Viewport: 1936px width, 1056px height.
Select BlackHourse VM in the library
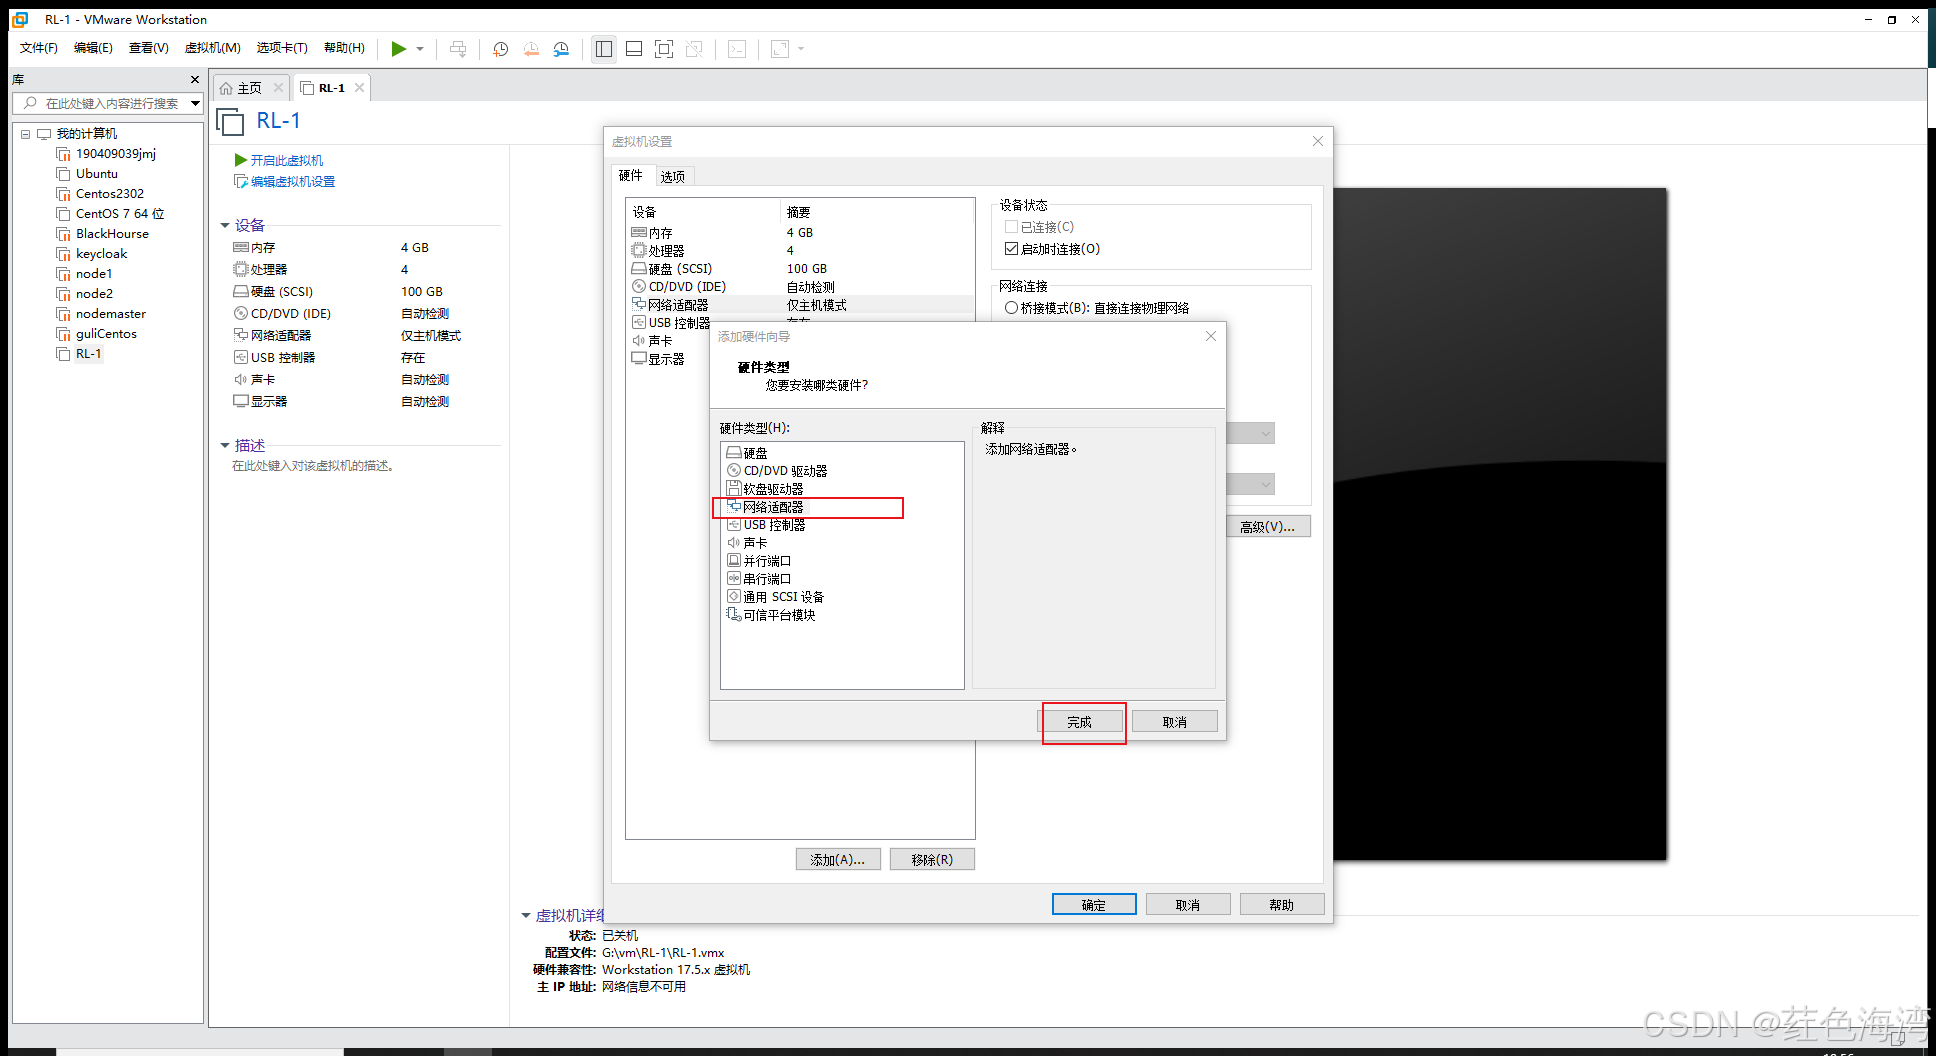[x=112, y=234]
